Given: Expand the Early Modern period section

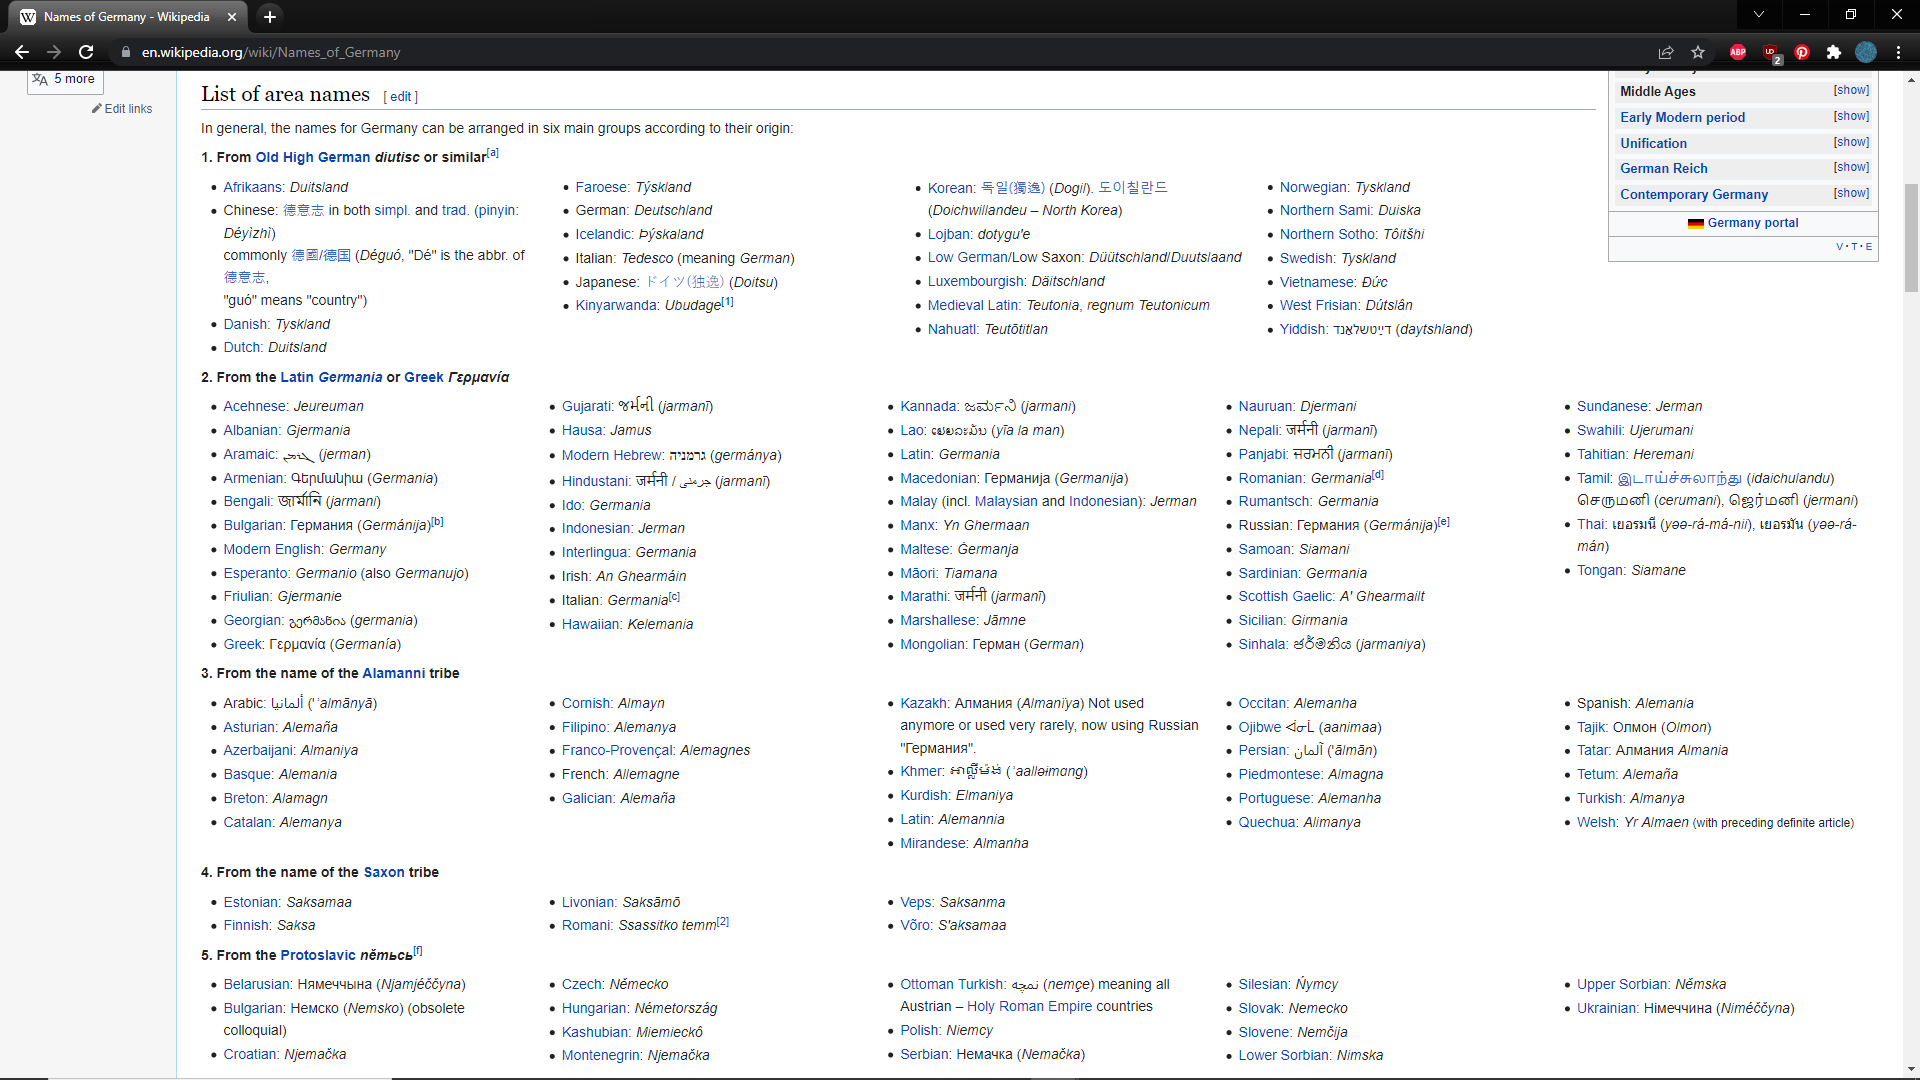Looking at the screenshot, I should (x=1851, y=116).
